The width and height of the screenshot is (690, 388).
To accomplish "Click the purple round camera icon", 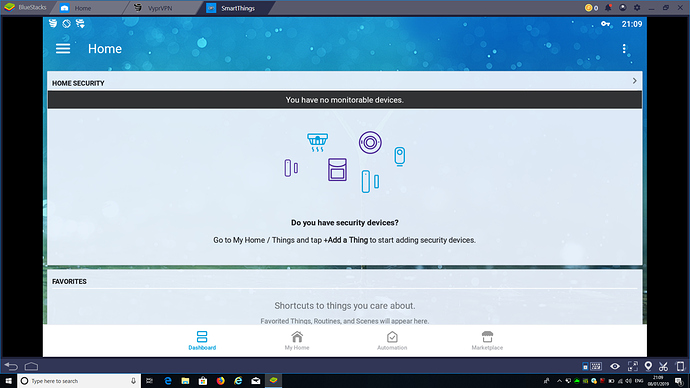I will pos(370,143).
